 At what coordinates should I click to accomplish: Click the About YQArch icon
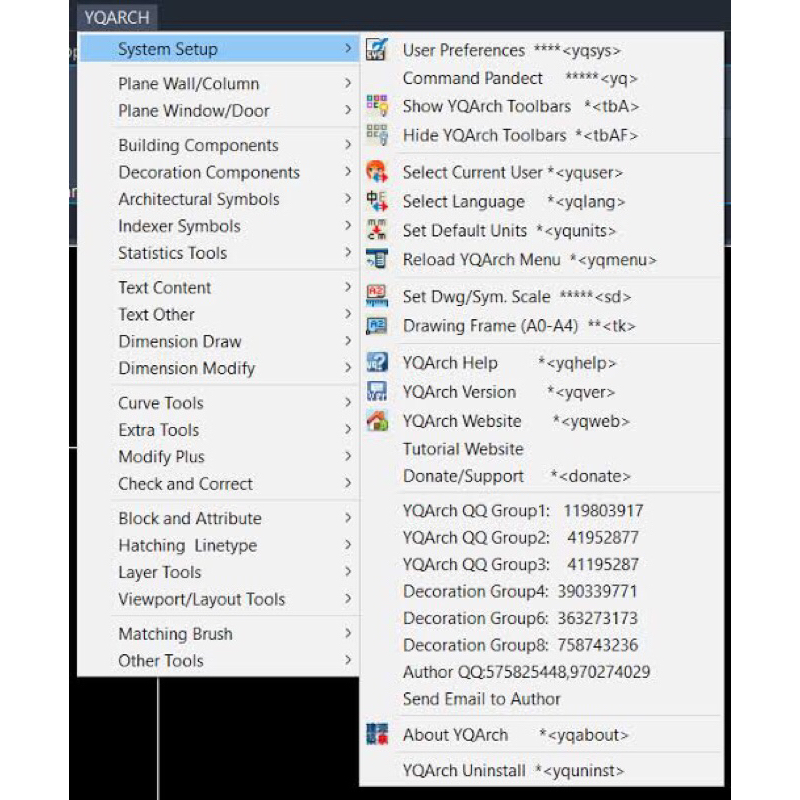tap(377, 735)
